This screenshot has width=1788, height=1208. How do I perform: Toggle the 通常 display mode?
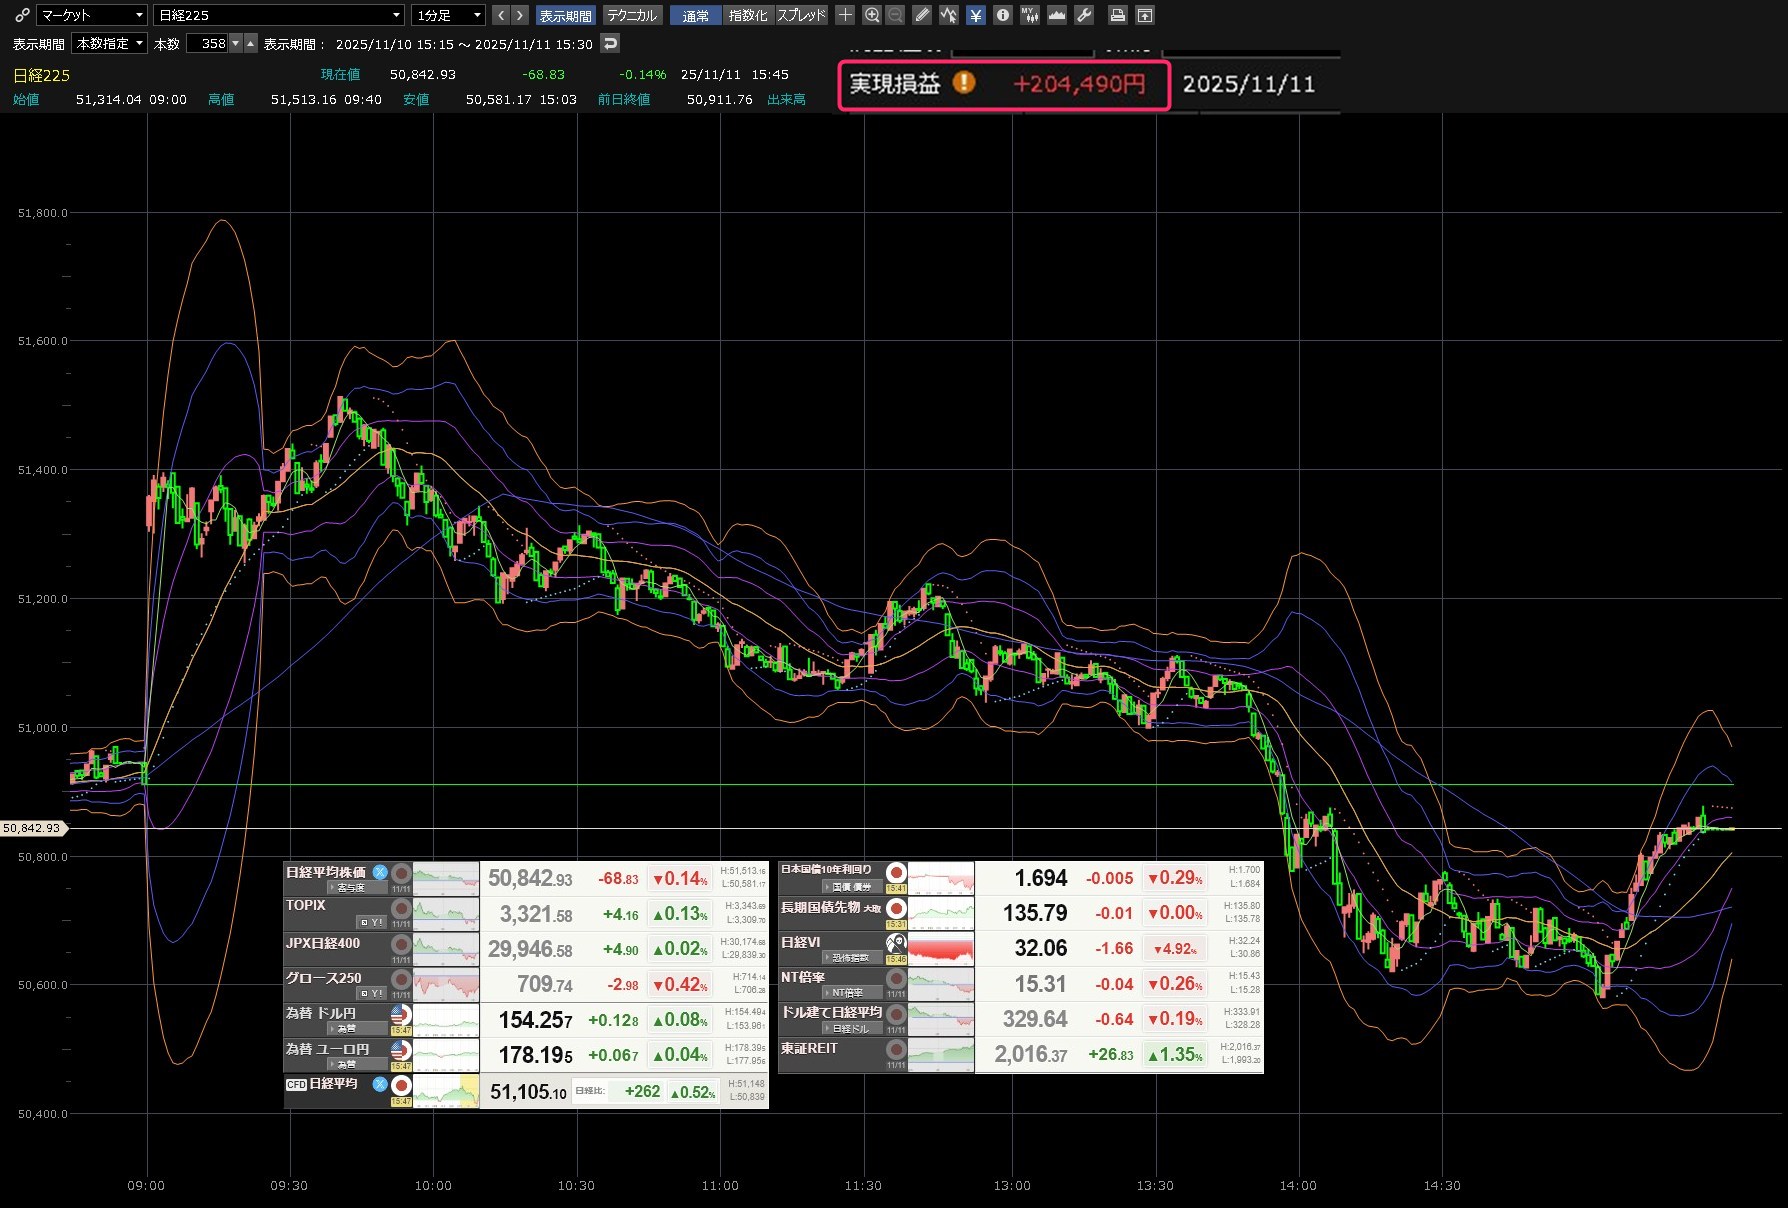point(695,16)
